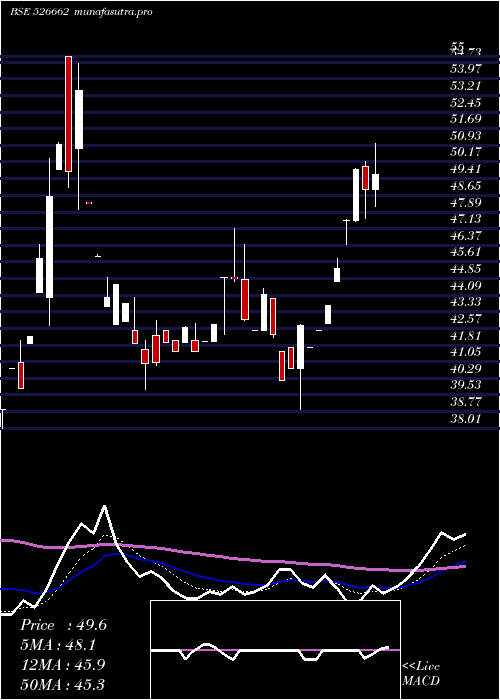Click the 47.13 price axis label
Image resolution: width=500 pixels, height=700 pixels.
click(x=466, y=219)
